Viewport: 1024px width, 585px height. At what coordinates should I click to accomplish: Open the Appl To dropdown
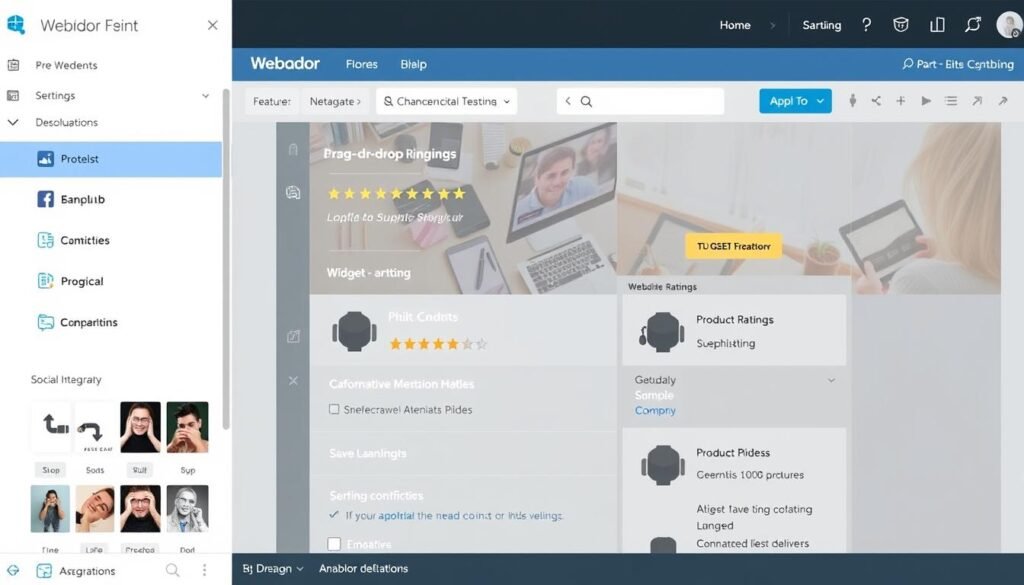pos(795,101)
